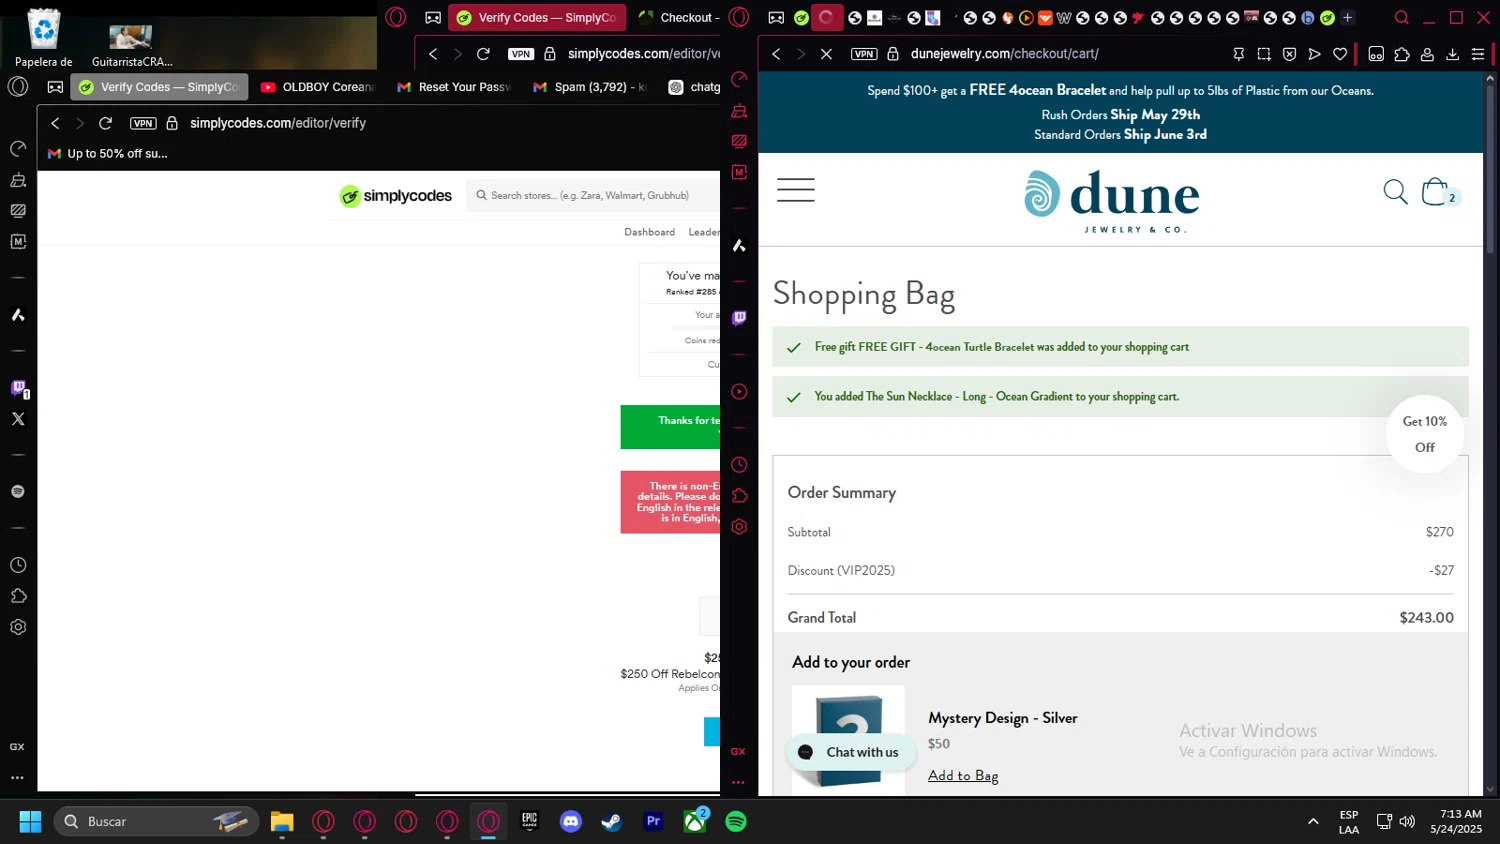Open Opera menu in the right window
This screenshot has width=1500, height=844.
pos(739,17)
